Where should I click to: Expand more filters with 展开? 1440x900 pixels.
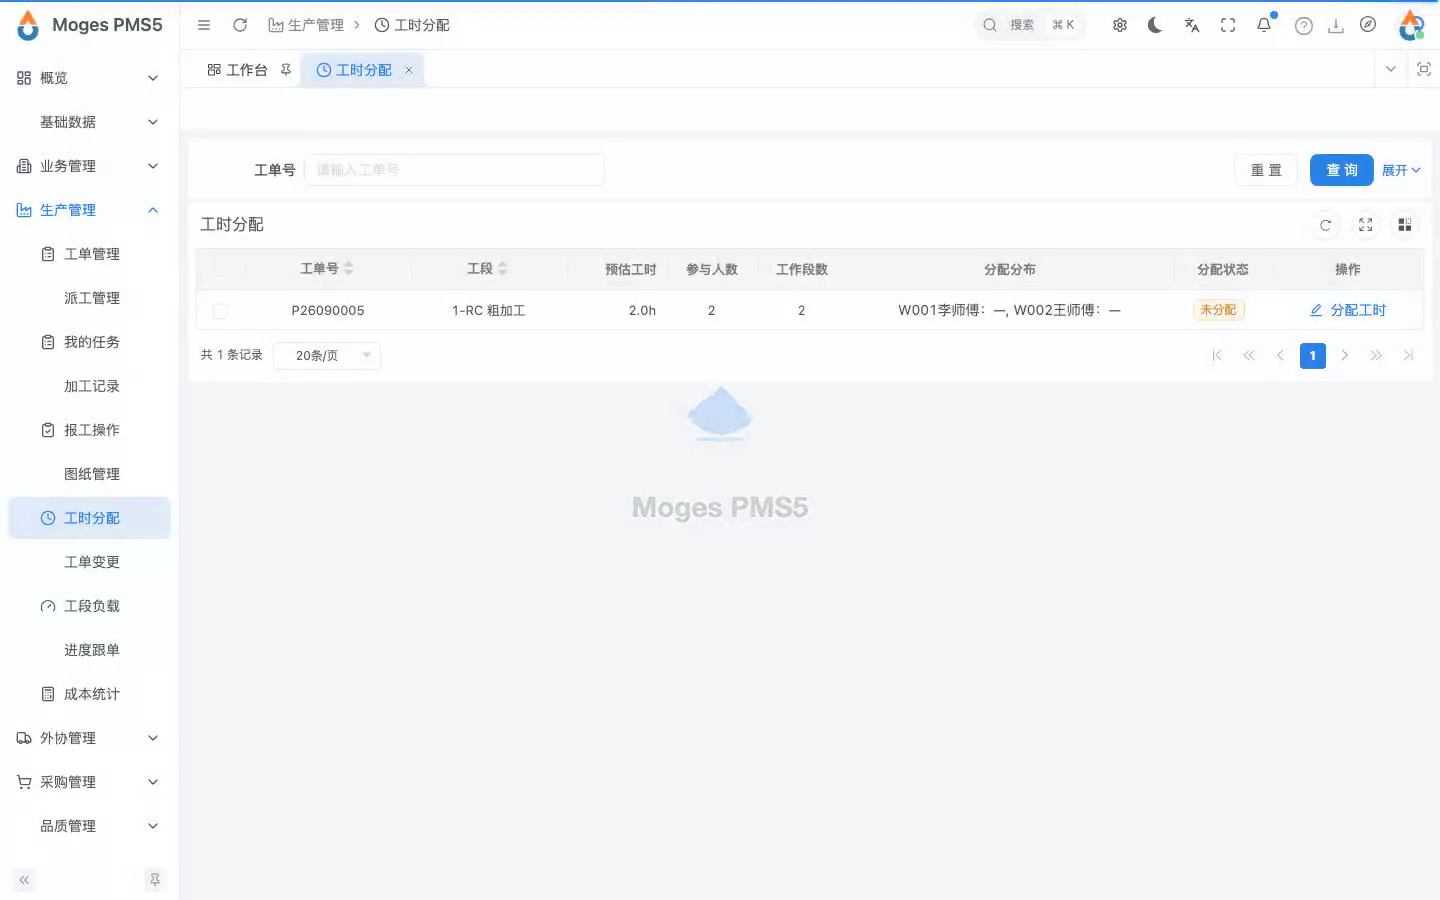[x=1401, y=171]
